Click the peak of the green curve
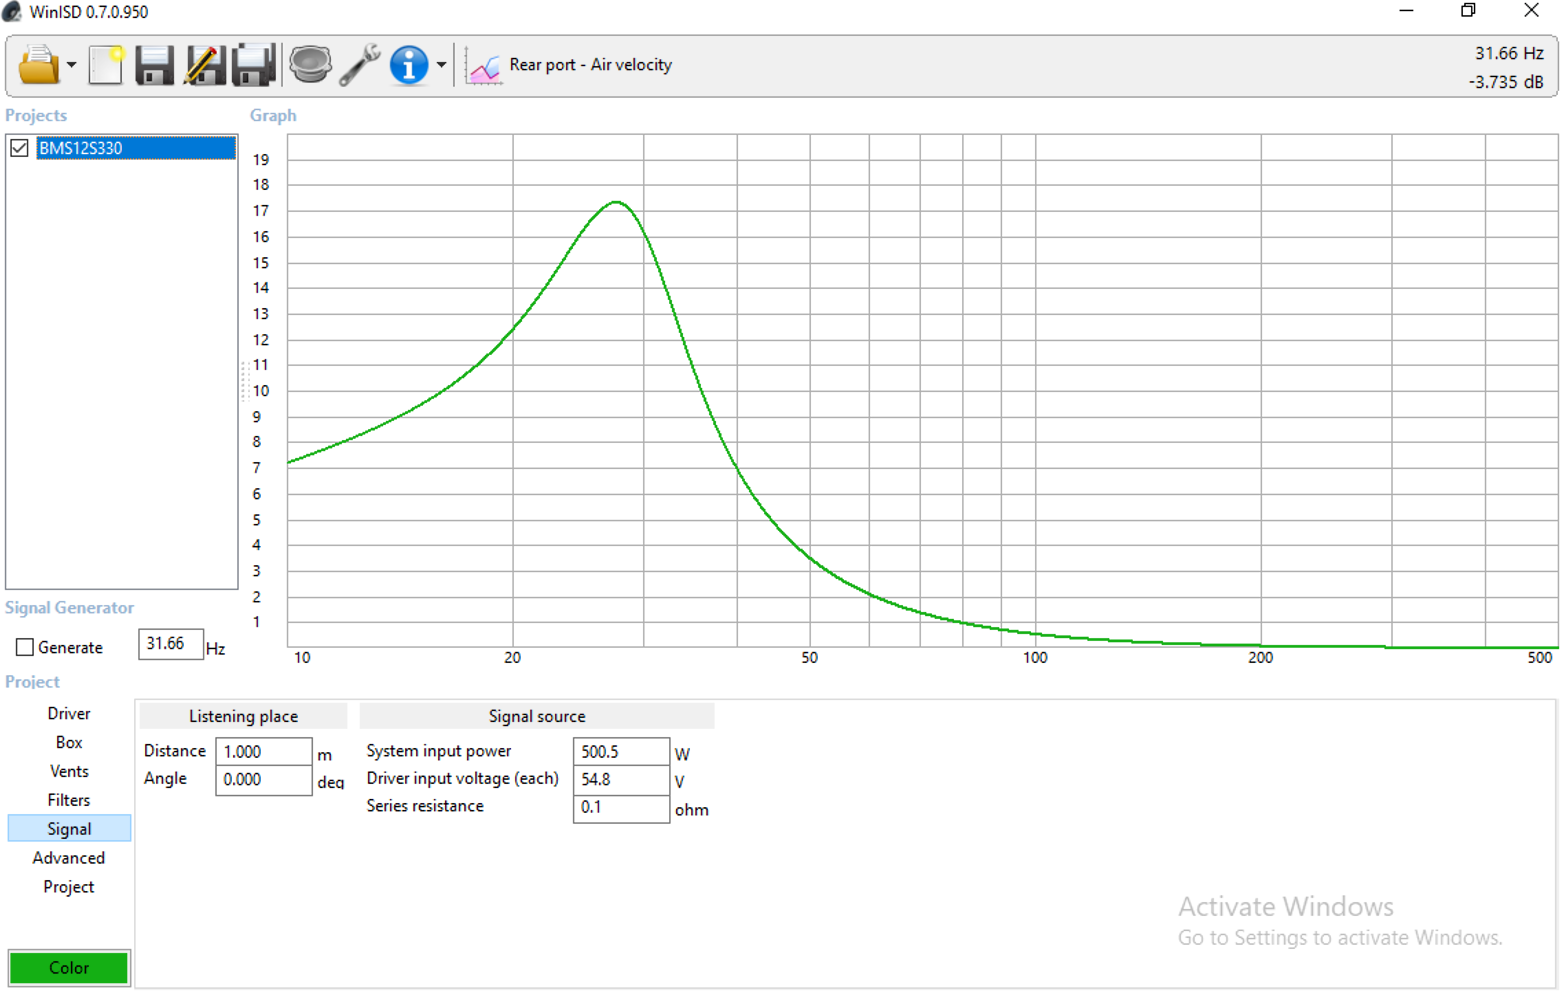The width and height of the screenshot is (1560, 992). [616, 202]
